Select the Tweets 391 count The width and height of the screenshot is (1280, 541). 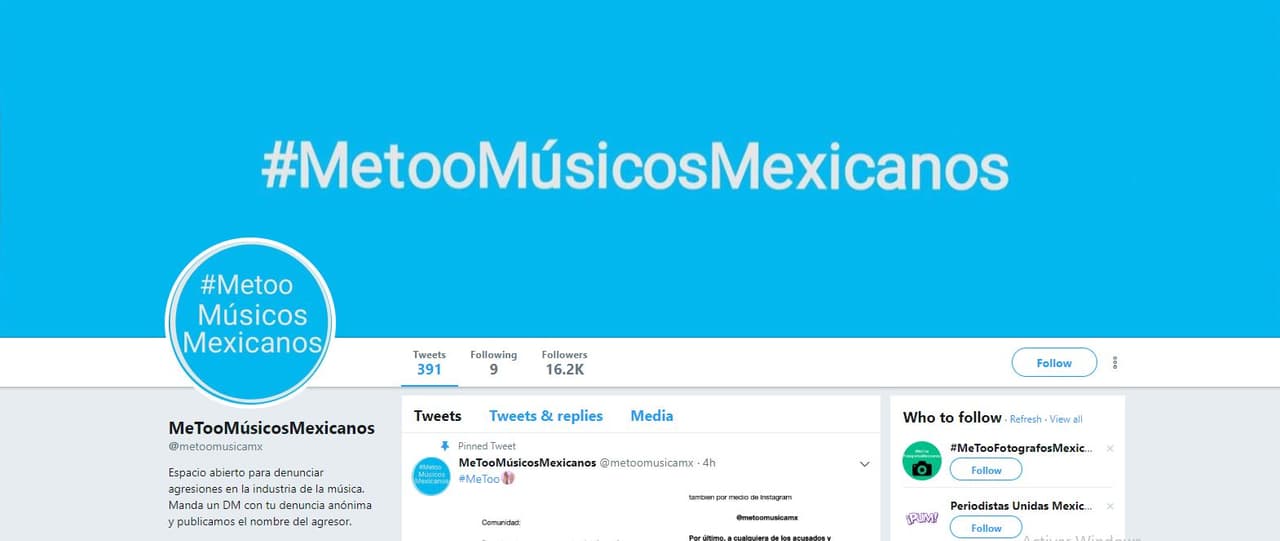[x=429, y=363]
